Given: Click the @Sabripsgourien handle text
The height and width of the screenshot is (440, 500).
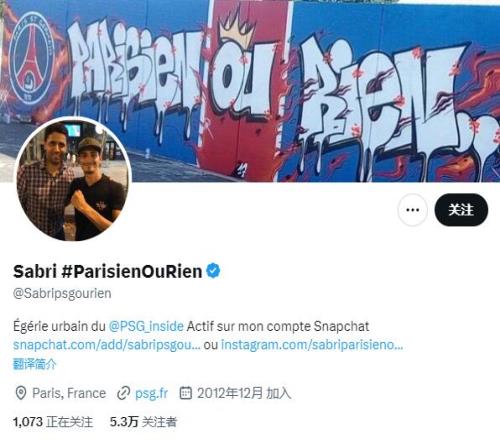Looking at the screenshot, I should click(x=62, y=294).
